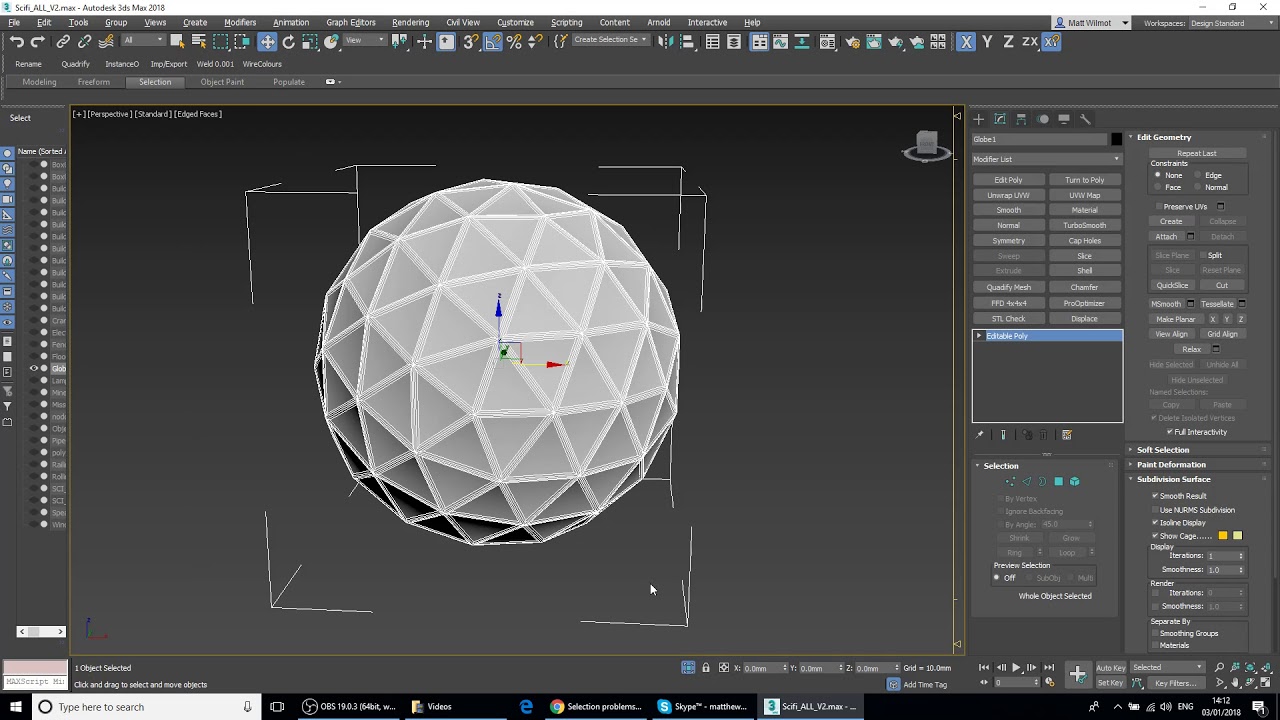Switch to the Object Paint ribbon tab
Viewport: 1280px width, 720px height.
tap(222, 82)
